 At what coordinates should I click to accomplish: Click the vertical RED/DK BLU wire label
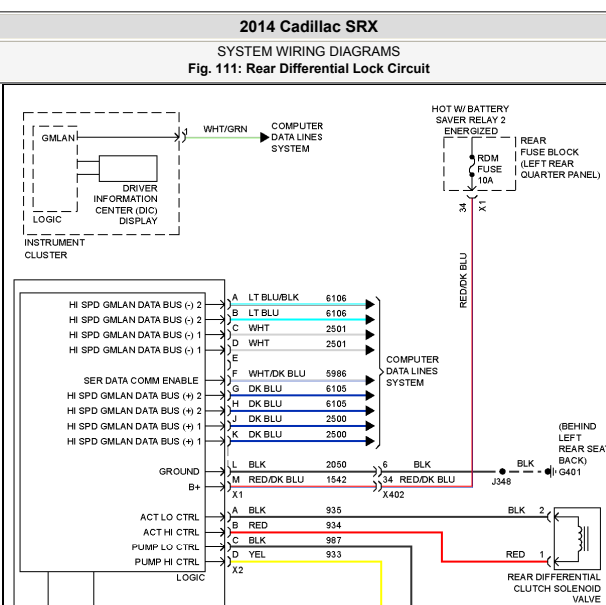click(463, 280)
